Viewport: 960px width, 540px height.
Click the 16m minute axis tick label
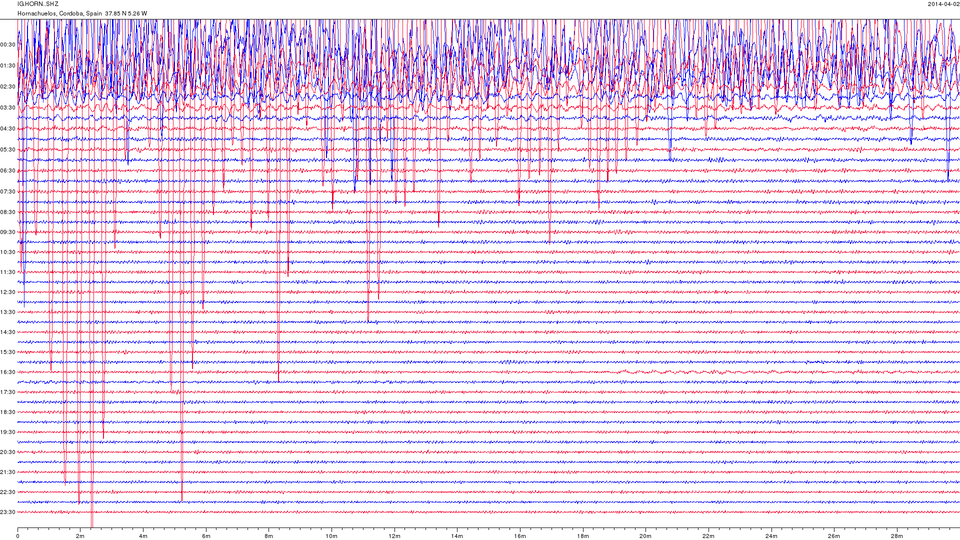[x=520, y=536]
